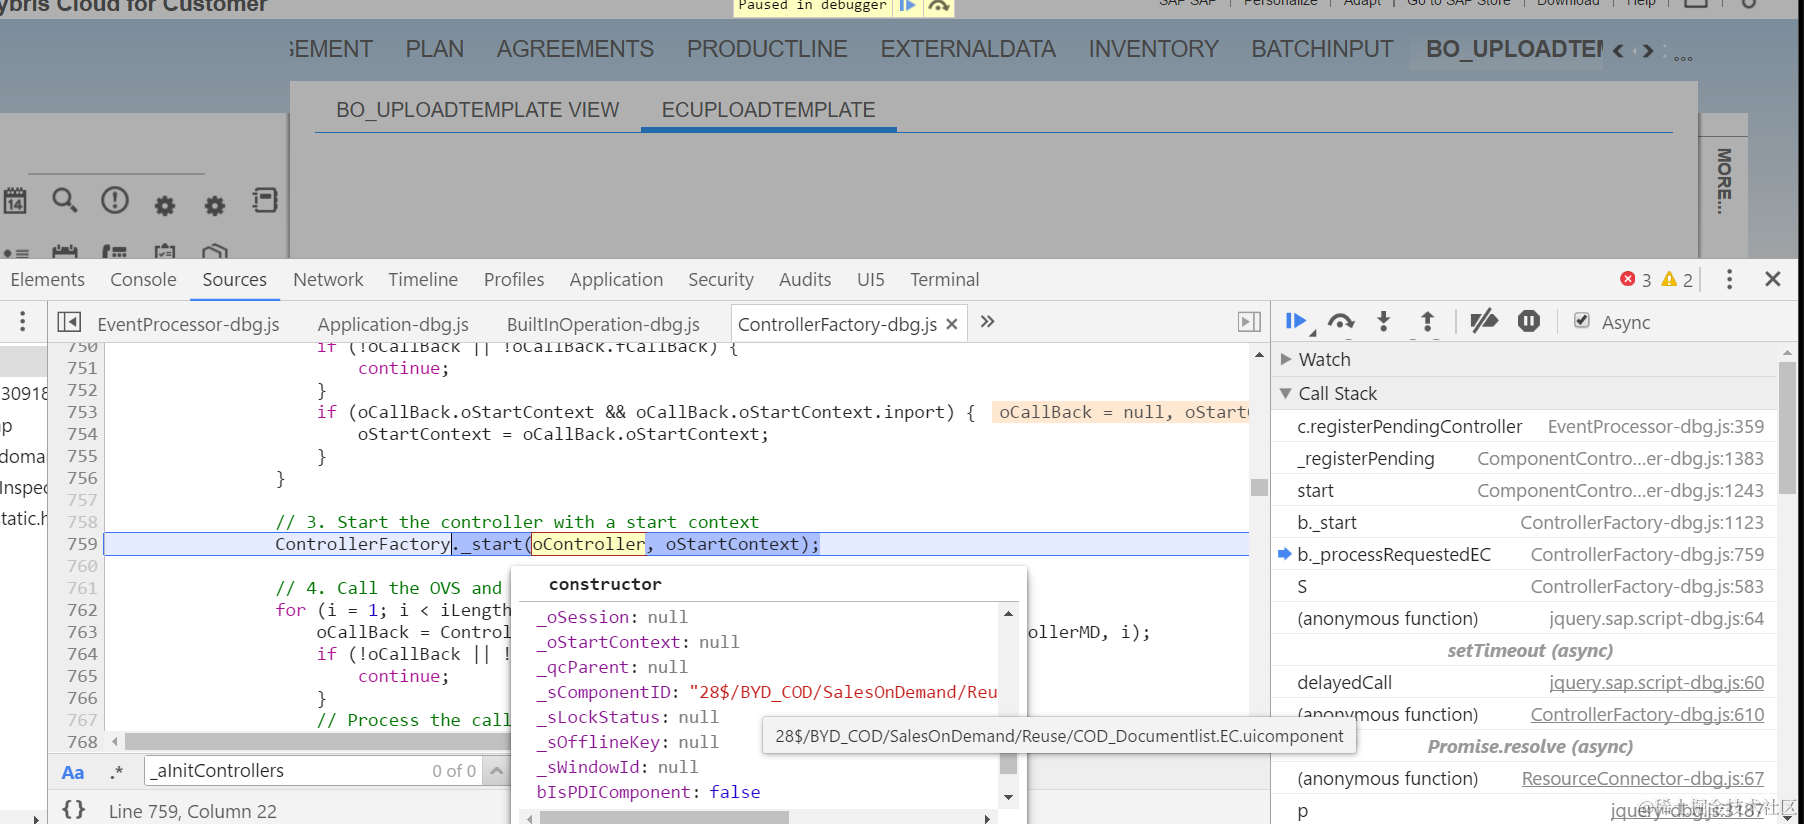Open jquery.sap.script-dbg.js:60 link
Image resolution: width=1804 pixels, height=824 pixels.
[x=1656, y=683]
